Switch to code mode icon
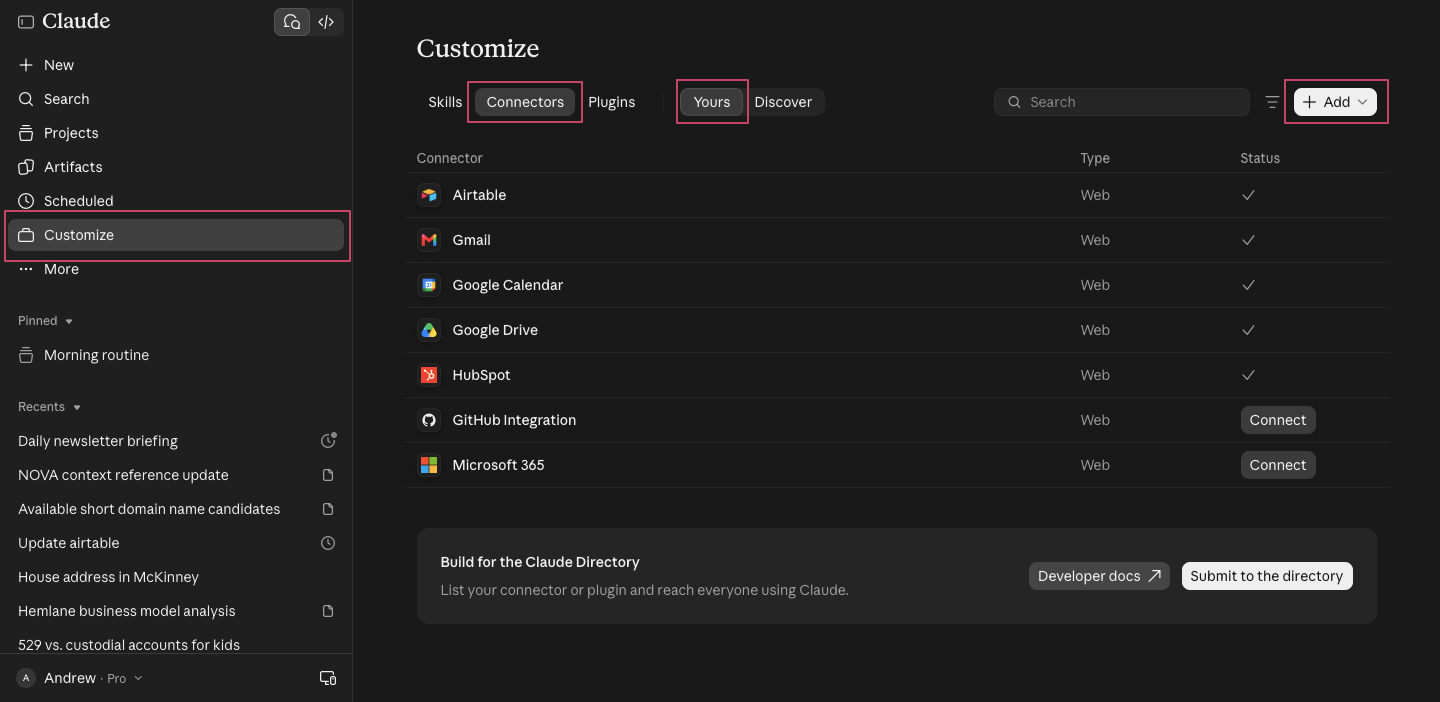This screenshot has width=1440, height=702. tap(326, 22)
